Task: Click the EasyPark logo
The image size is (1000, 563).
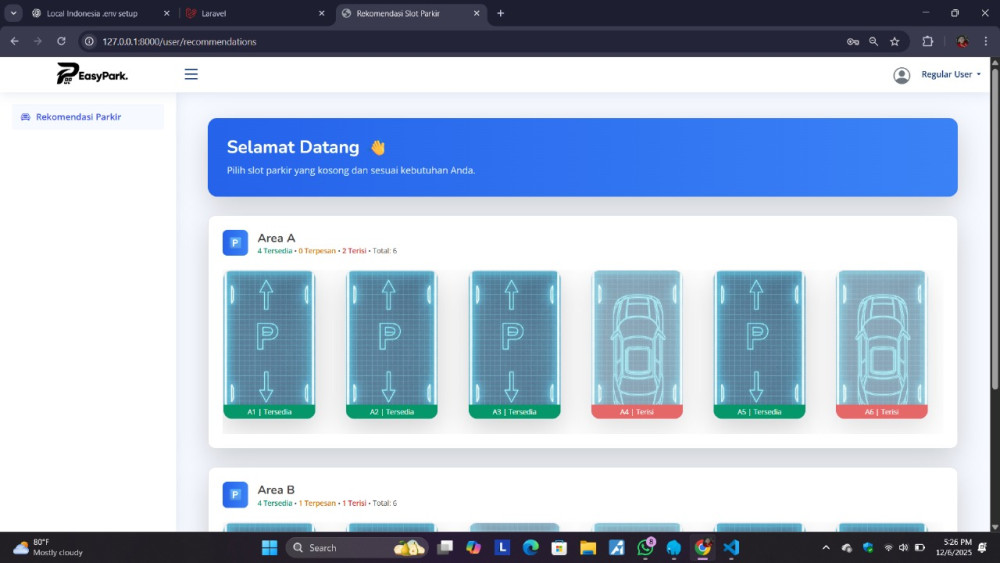Action: 92,74
